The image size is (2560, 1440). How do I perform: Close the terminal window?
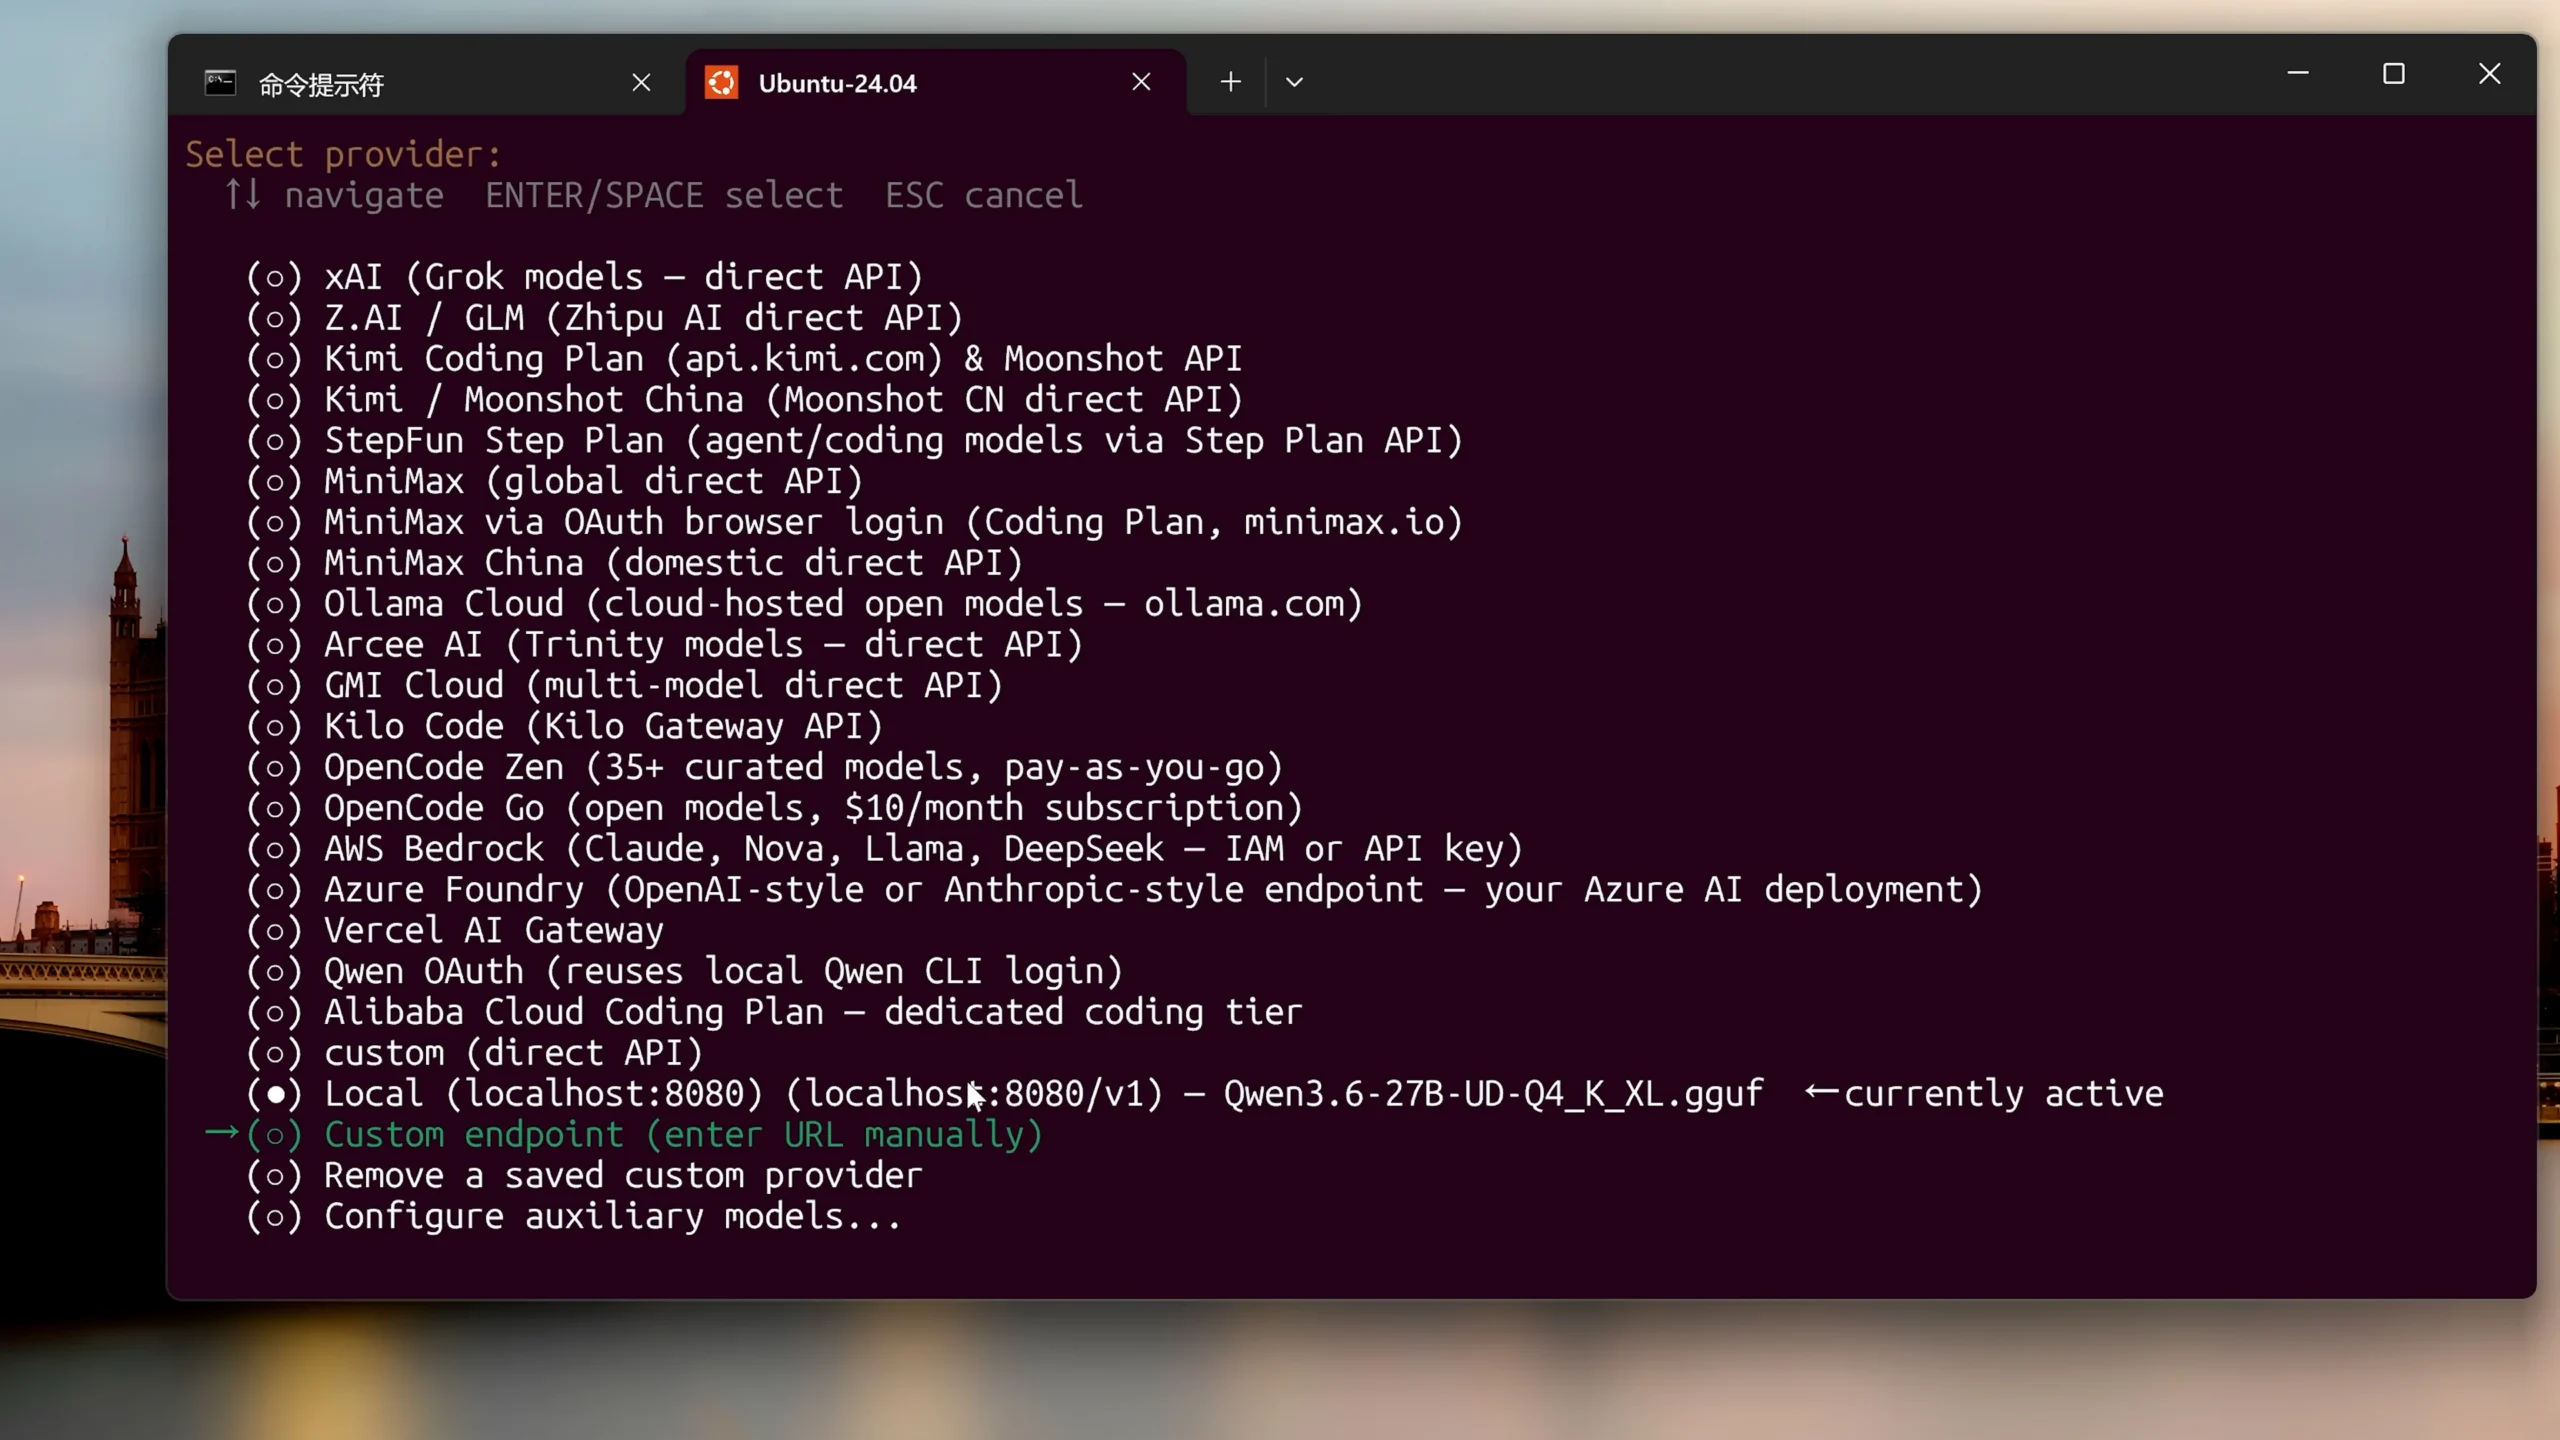point(2490,74)
